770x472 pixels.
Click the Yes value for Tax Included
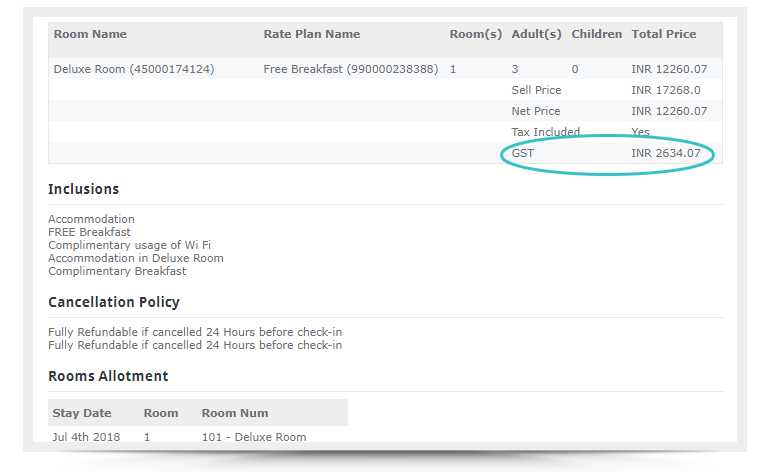tap(640, 132)
